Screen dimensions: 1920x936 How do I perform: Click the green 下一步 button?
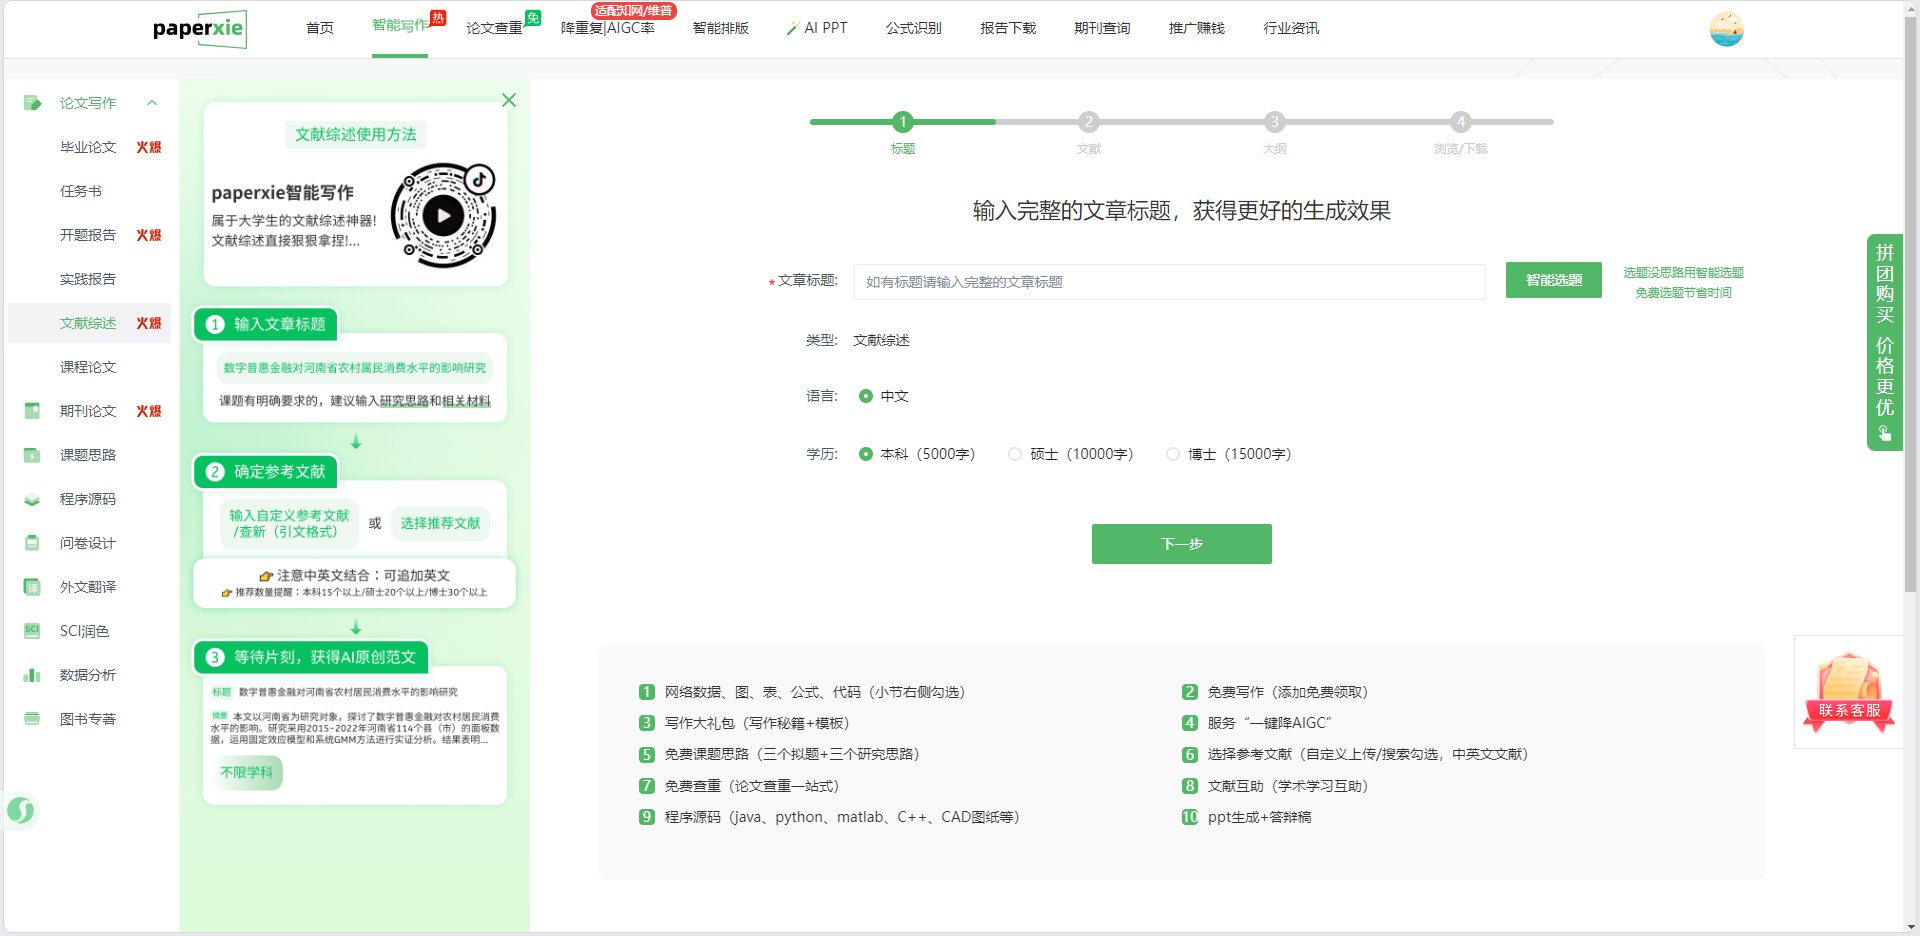[x=1181, y=544]
